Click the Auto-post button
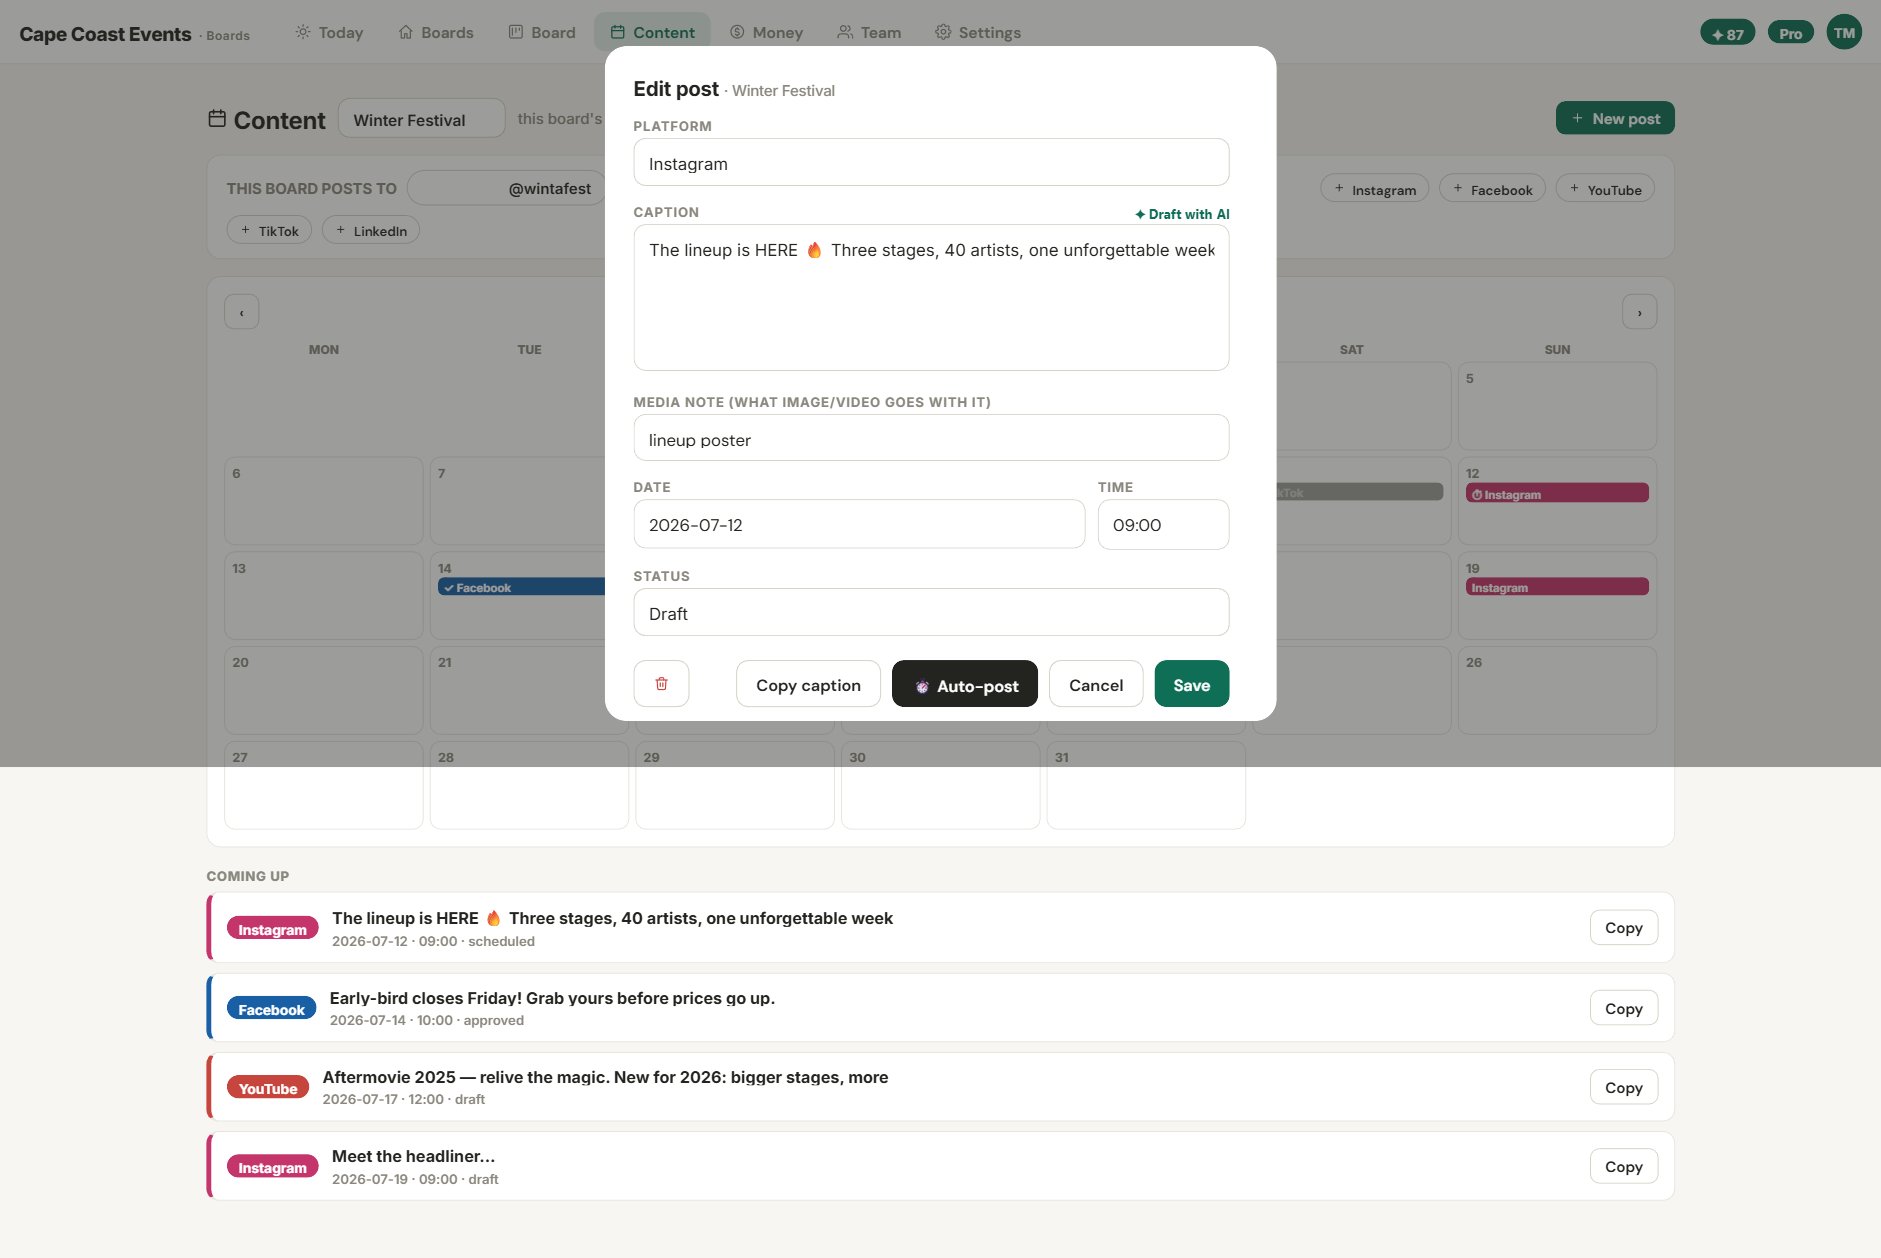The image size is (1881, 1258). [x=965, y=685]
